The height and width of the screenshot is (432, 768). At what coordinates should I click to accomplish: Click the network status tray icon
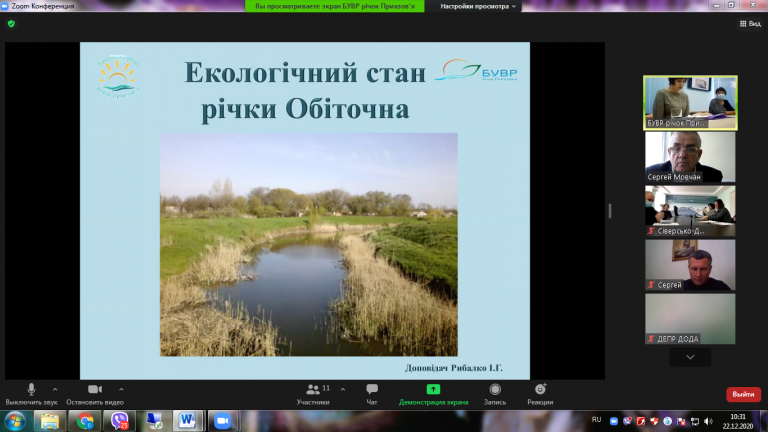(x=695, y=421)
